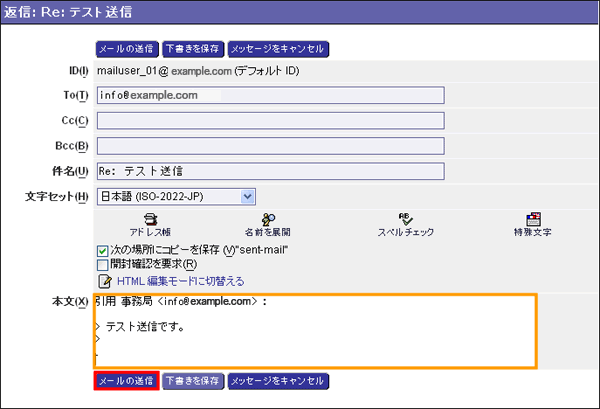Image resolution: width=600 pixels, height=409 pixels.
Task: Enable the read receipt request checkbox
Action: [x=102, y=265]
